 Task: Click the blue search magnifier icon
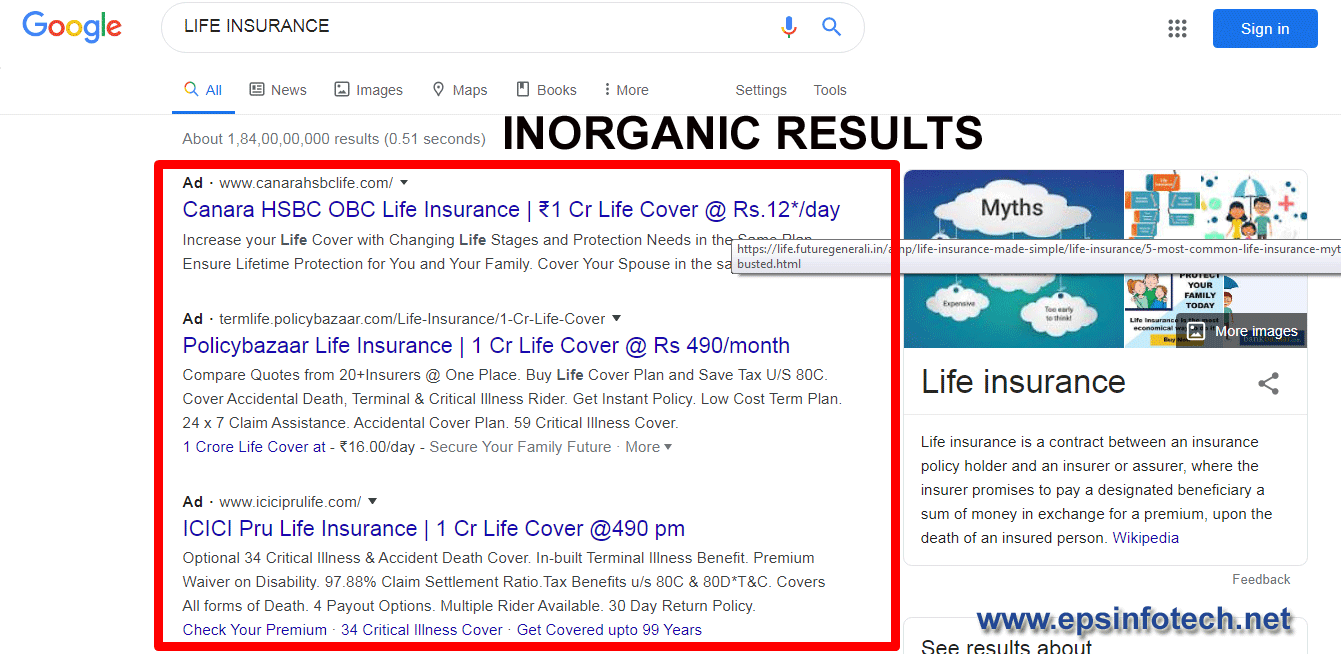coord(832,27)
